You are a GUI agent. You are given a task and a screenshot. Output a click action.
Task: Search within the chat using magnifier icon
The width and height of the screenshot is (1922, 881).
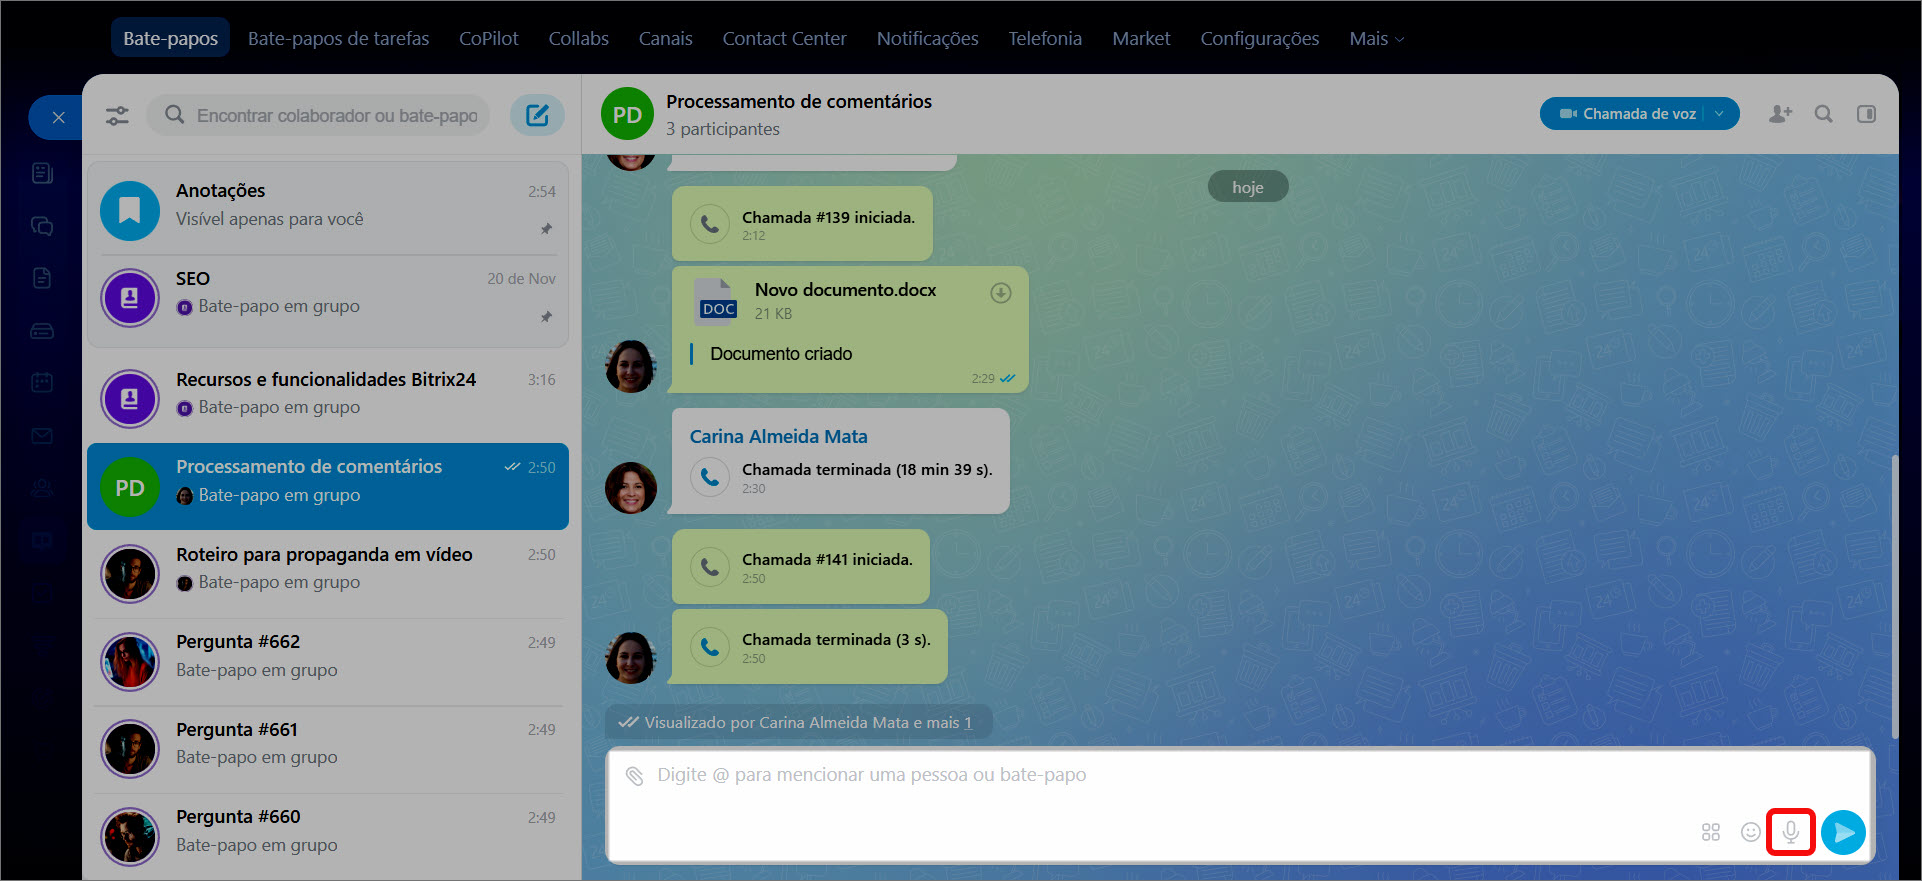tap(1824, 114)
